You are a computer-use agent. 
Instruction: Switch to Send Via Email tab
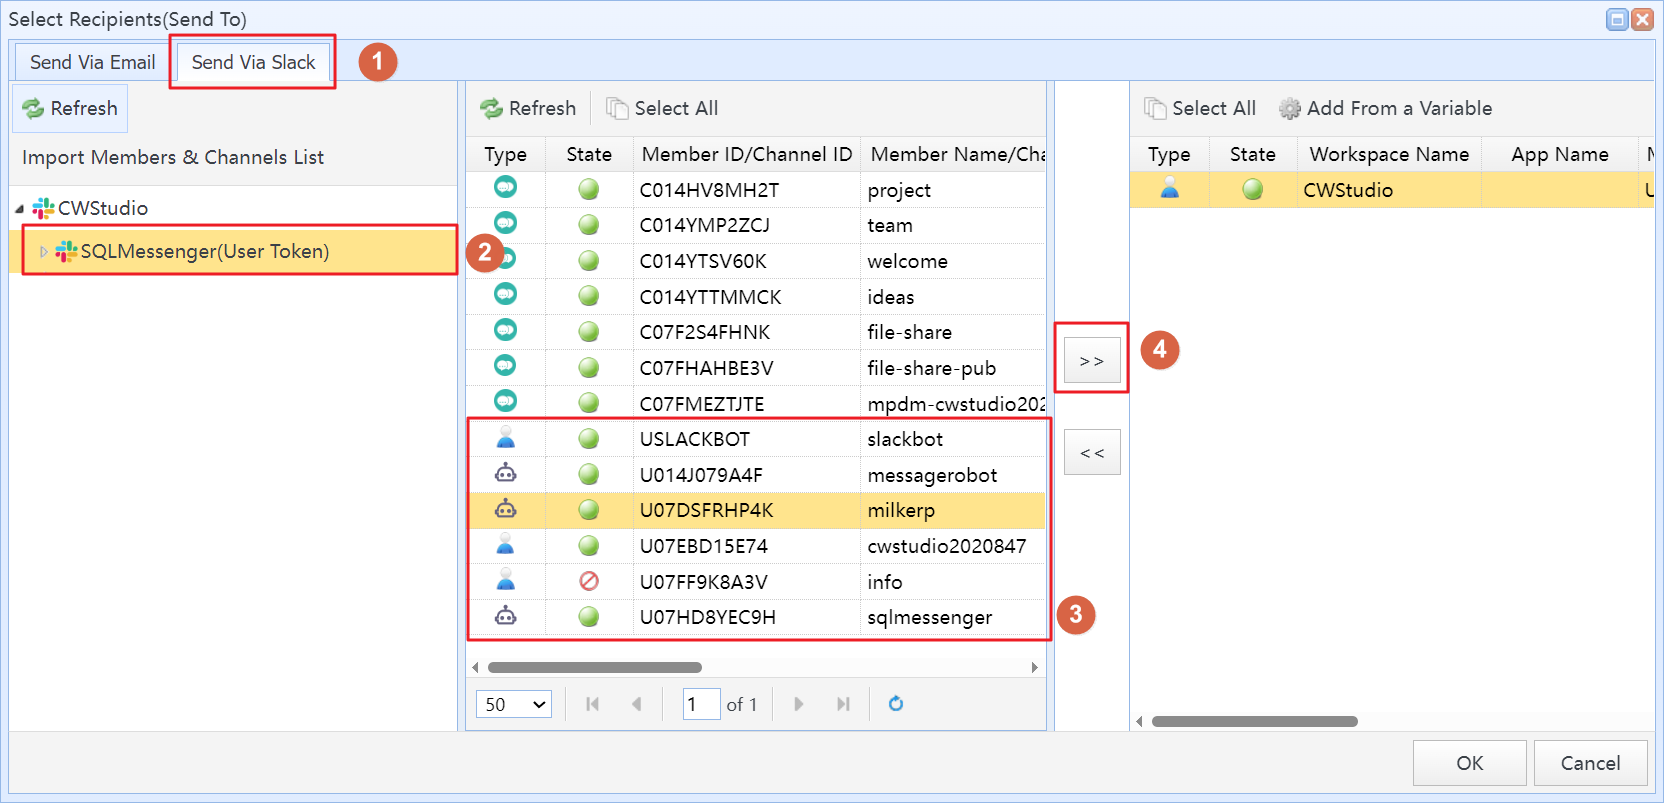click(92, 62)
